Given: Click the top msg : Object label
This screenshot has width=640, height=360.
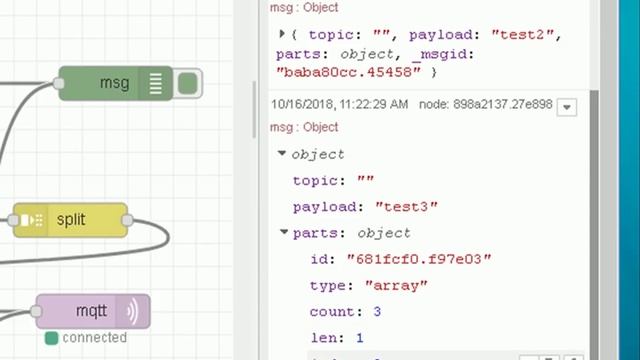Looking at the screenshot, I should click(x=304, y=7).
